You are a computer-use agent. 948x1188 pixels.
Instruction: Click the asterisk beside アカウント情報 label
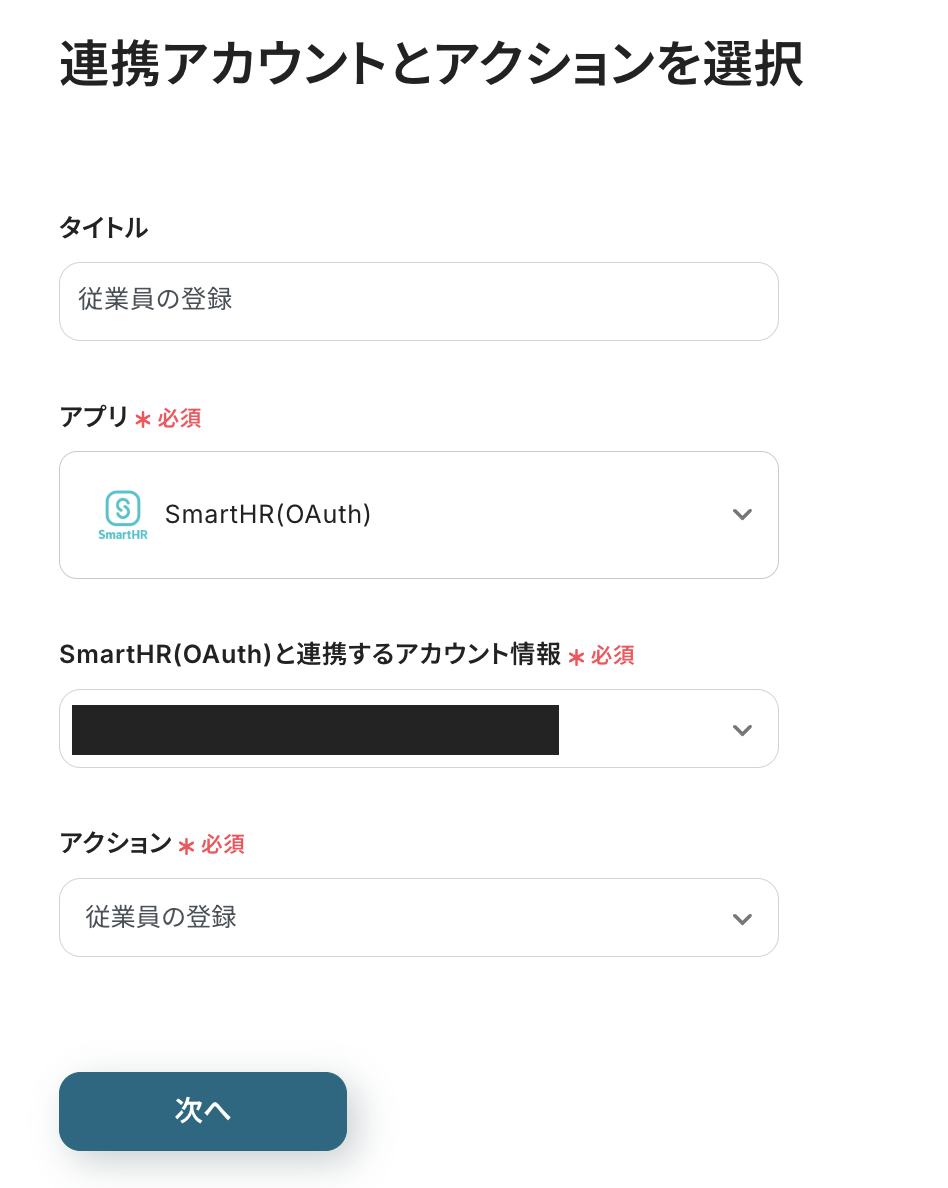[x=576, y=657]
